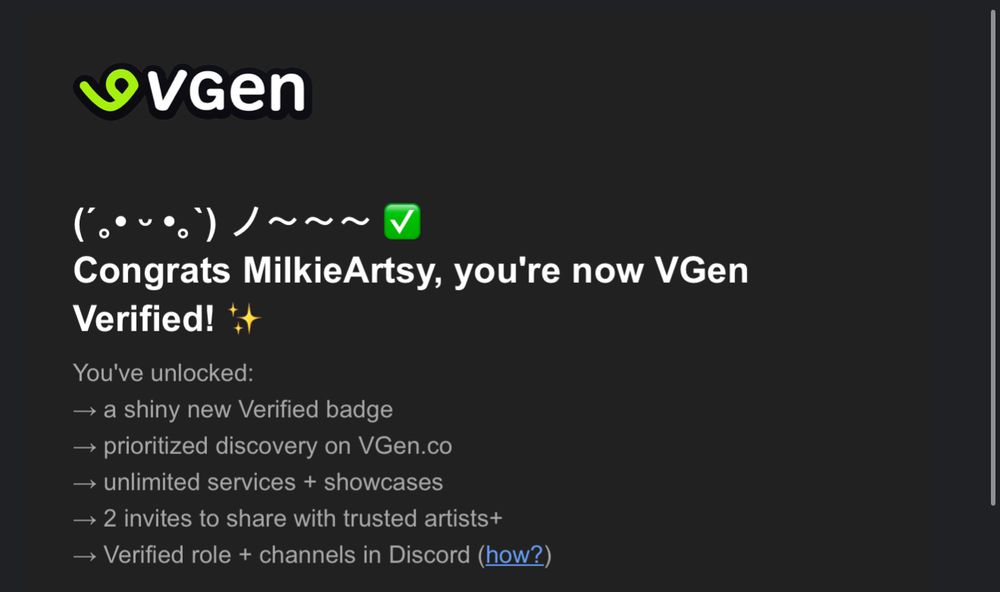The height and width of the screenshot is (592, 1000).
Task: Click the kaomoji face in the header line
Action: [145, 223]
